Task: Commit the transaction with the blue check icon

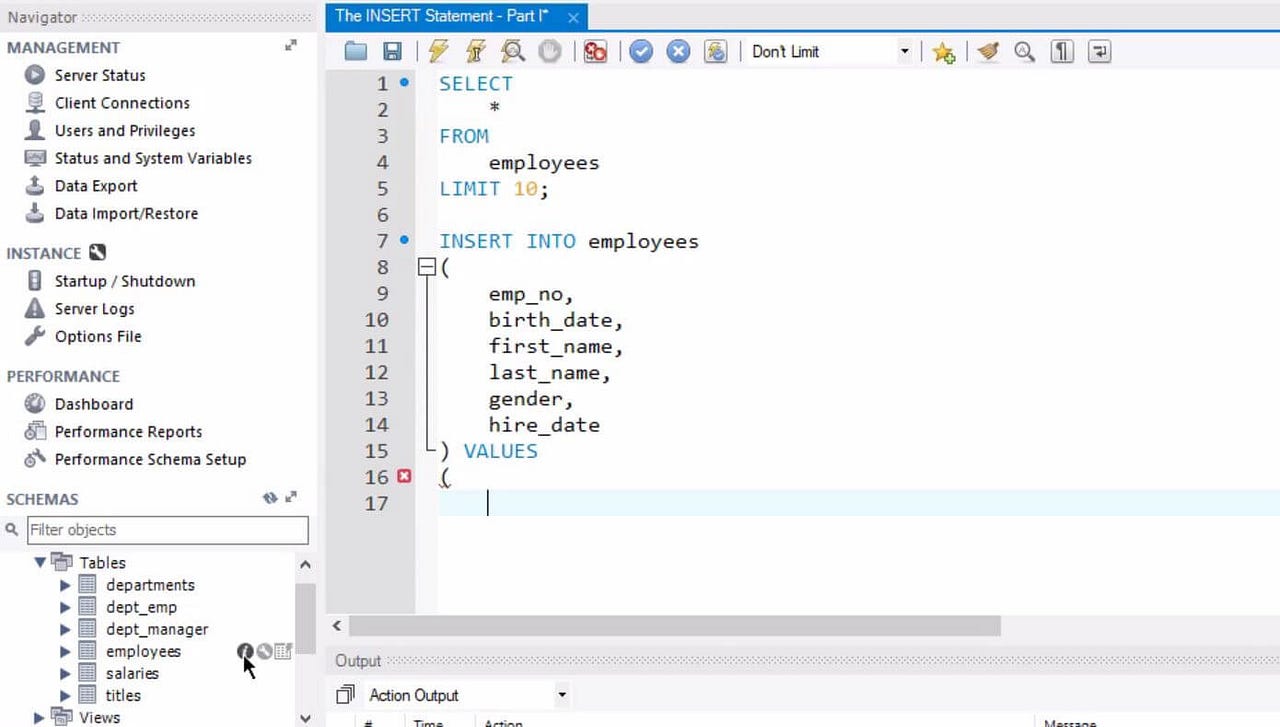Action: coord(641,50)
